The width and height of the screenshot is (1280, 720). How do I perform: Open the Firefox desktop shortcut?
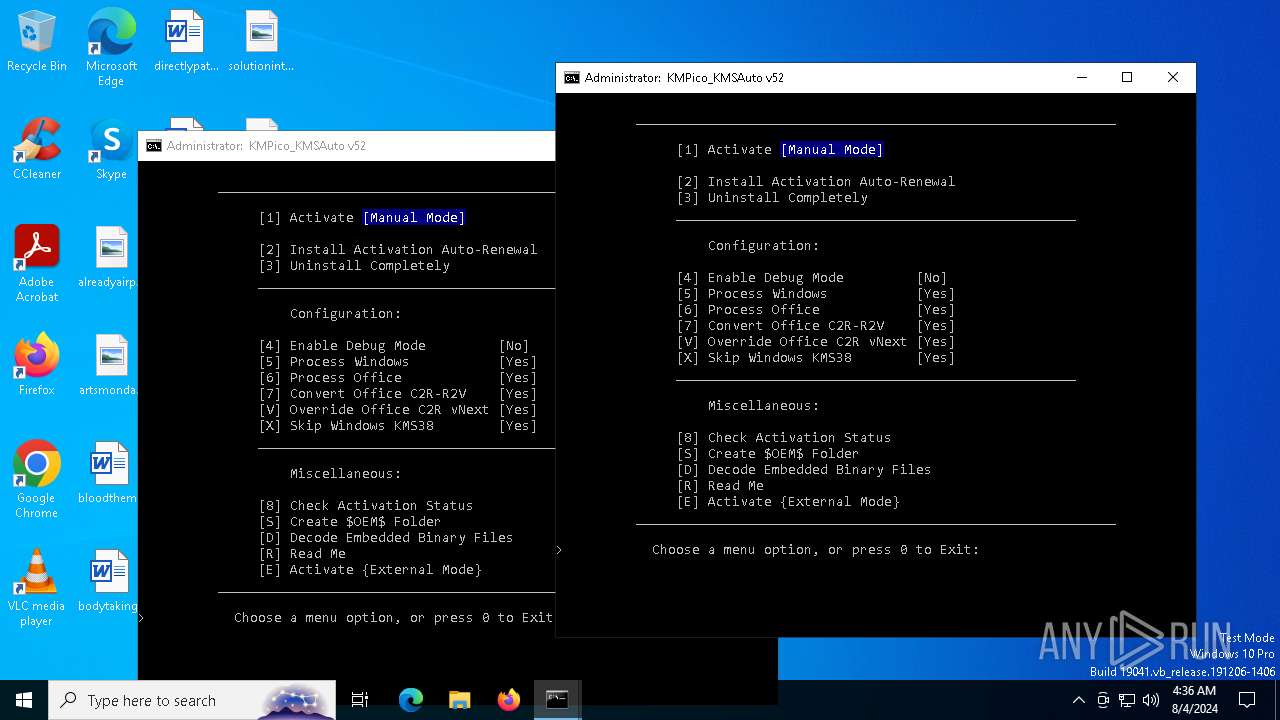coord(37,366)
